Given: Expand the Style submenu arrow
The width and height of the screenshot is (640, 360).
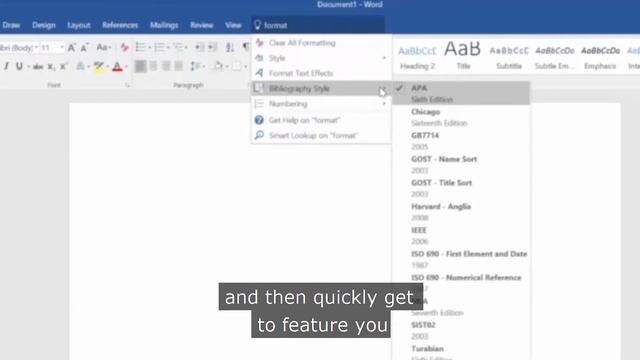Looking at the screenshot, I should pos(384,58).
